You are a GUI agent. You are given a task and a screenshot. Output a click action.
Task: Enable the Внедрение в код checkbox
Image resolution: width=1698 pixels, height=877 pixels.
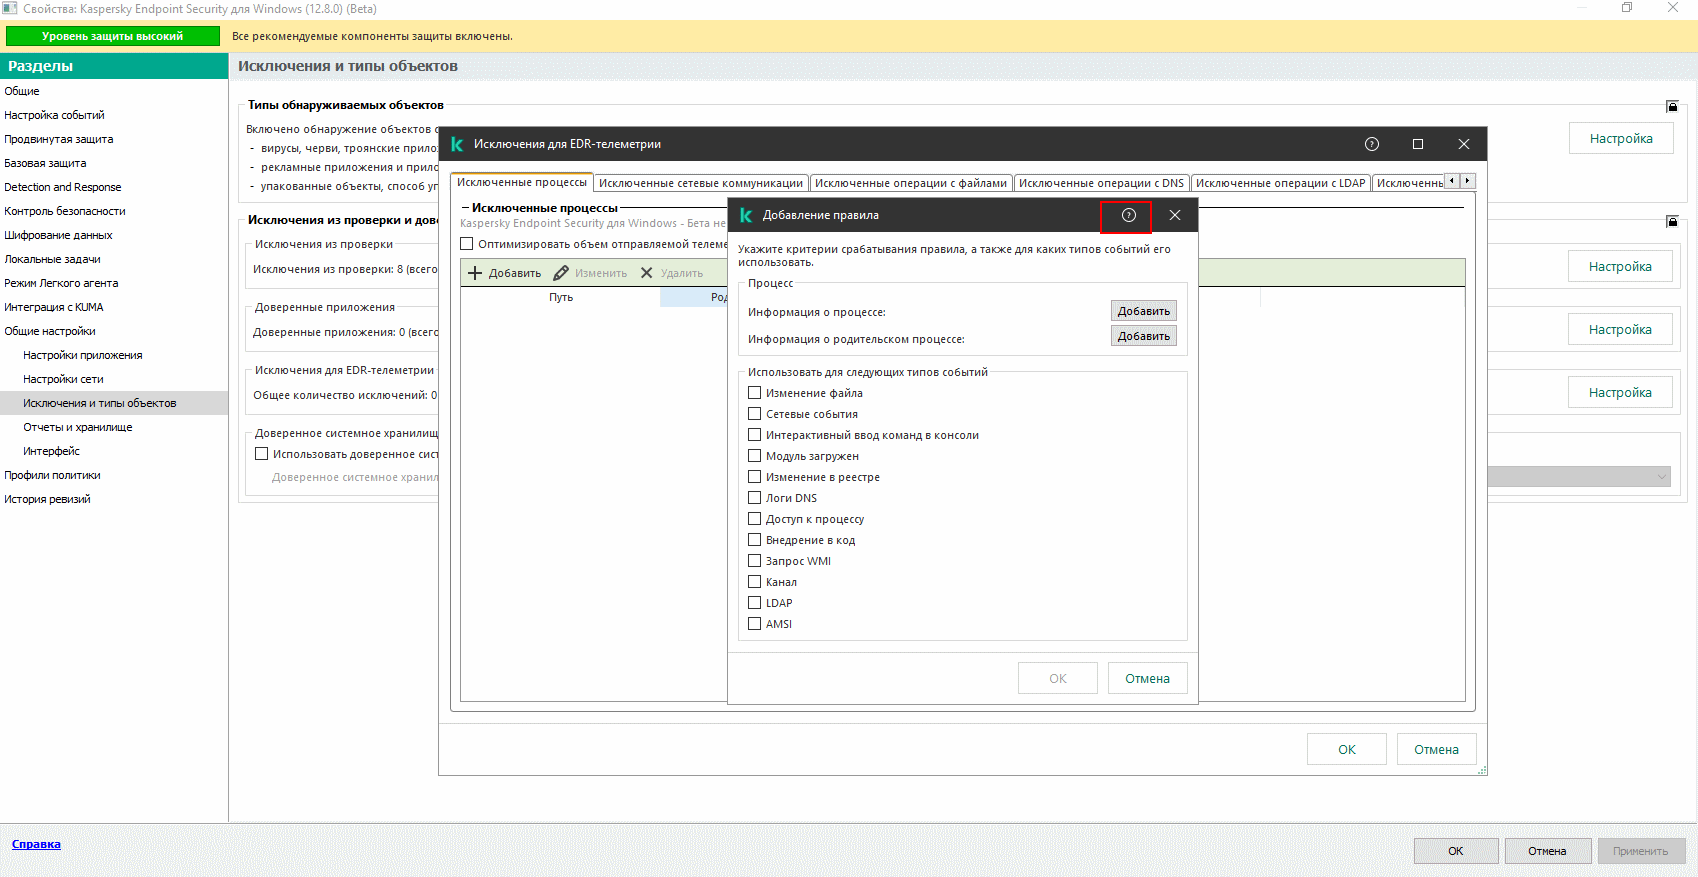pyautogui.click(x=755, y=540)
